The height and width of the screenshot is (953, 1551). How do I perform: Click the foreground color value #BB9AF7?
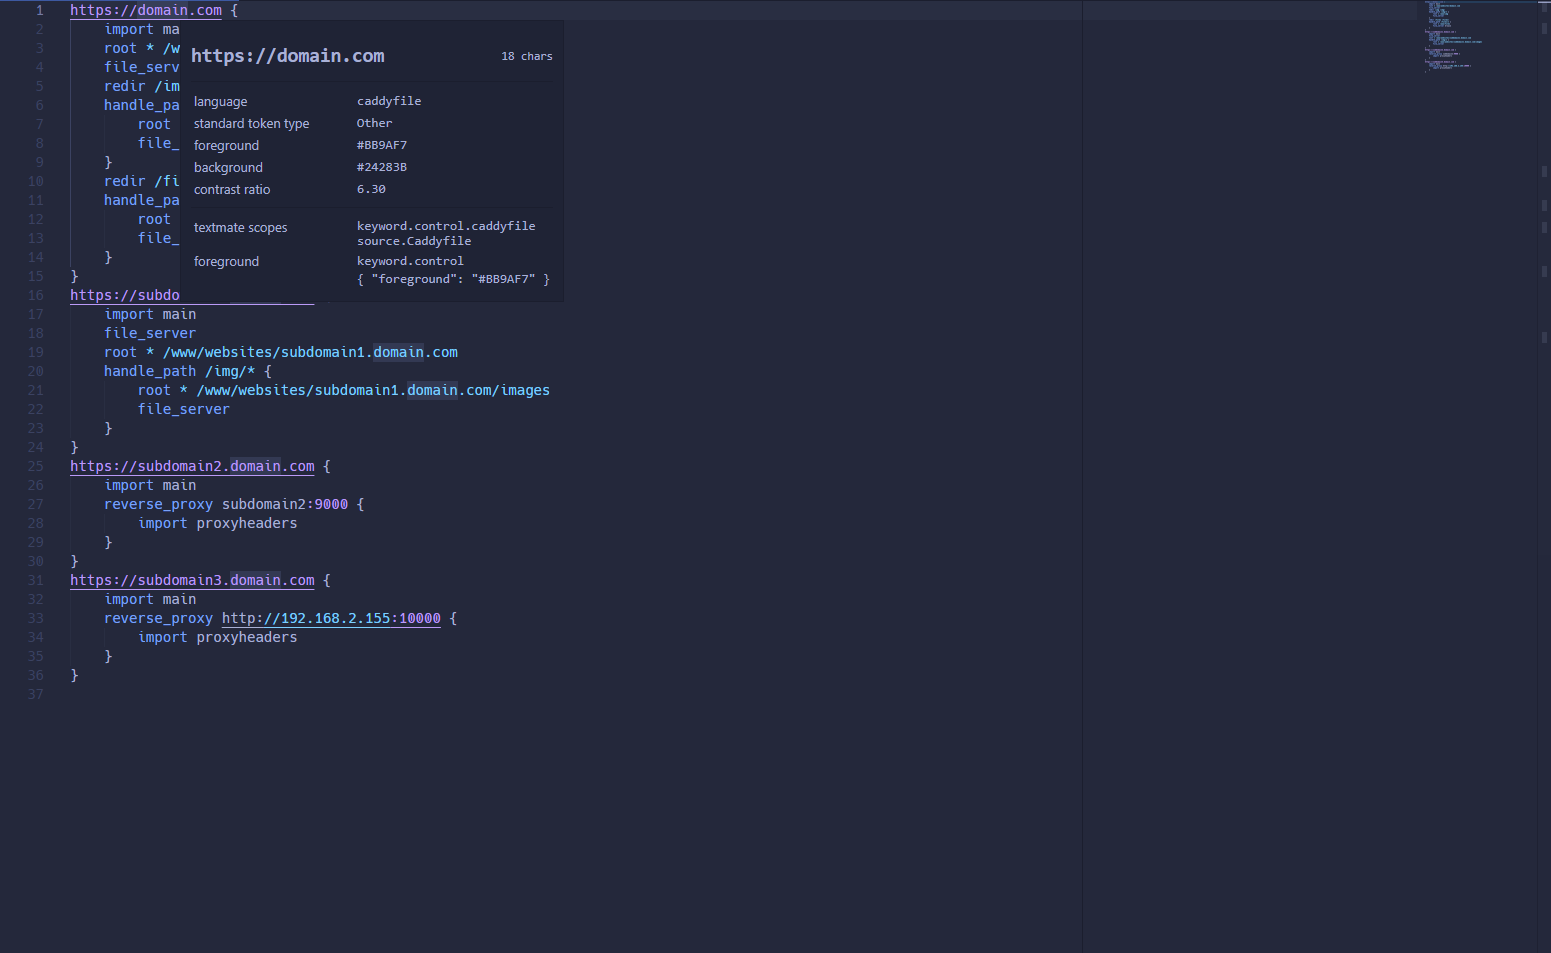click(x=382, y=145)
